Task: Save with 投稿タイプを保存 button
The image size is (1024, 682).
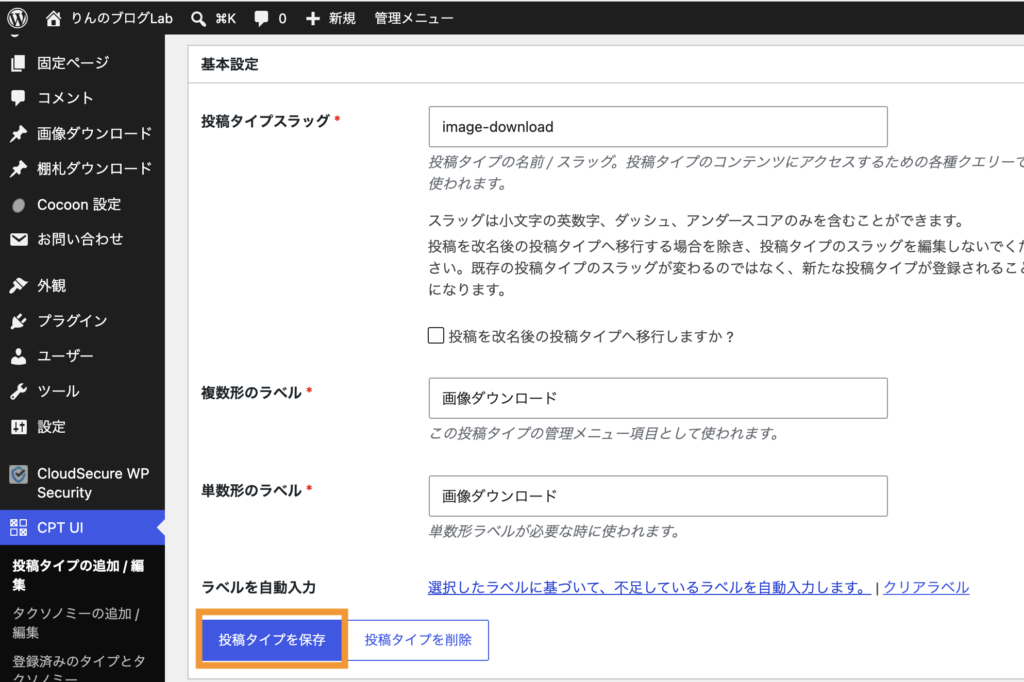Action: (272, 640)
